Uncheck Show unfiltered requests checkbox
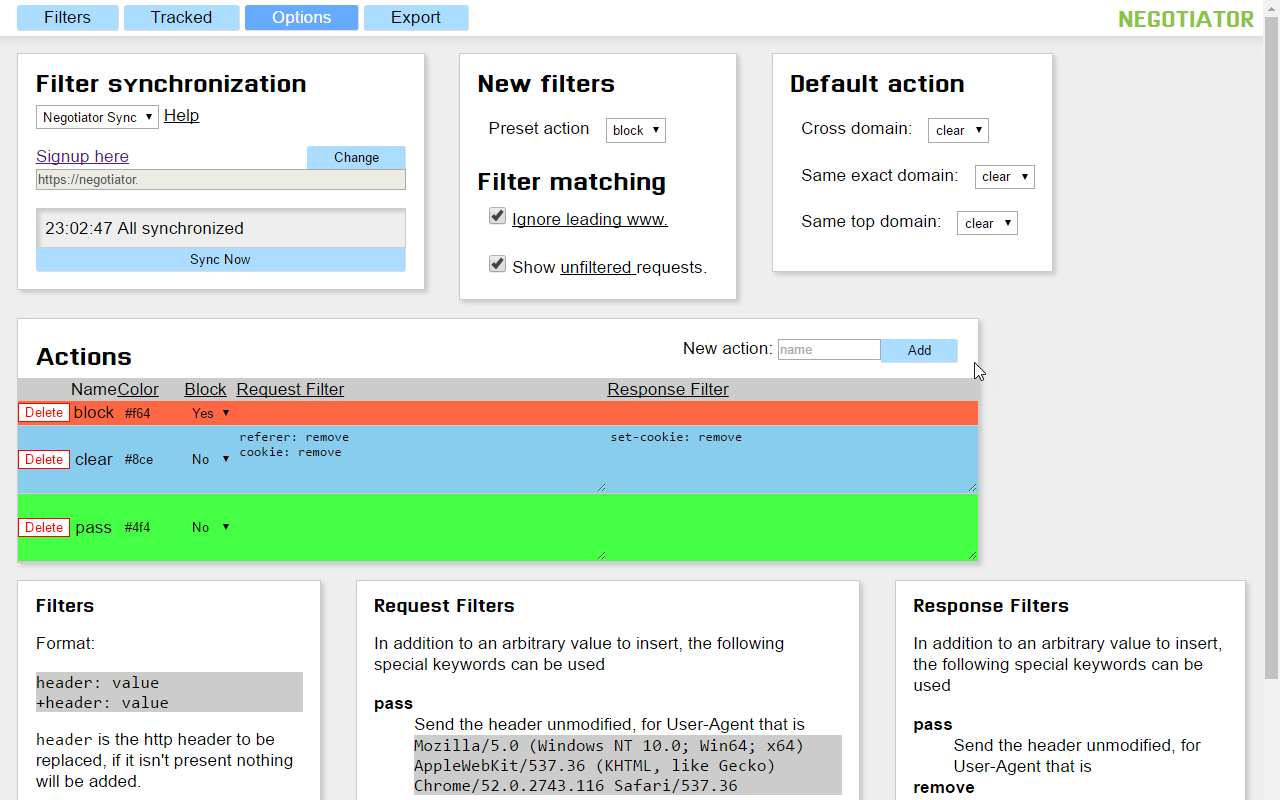 tap(497, 264)
